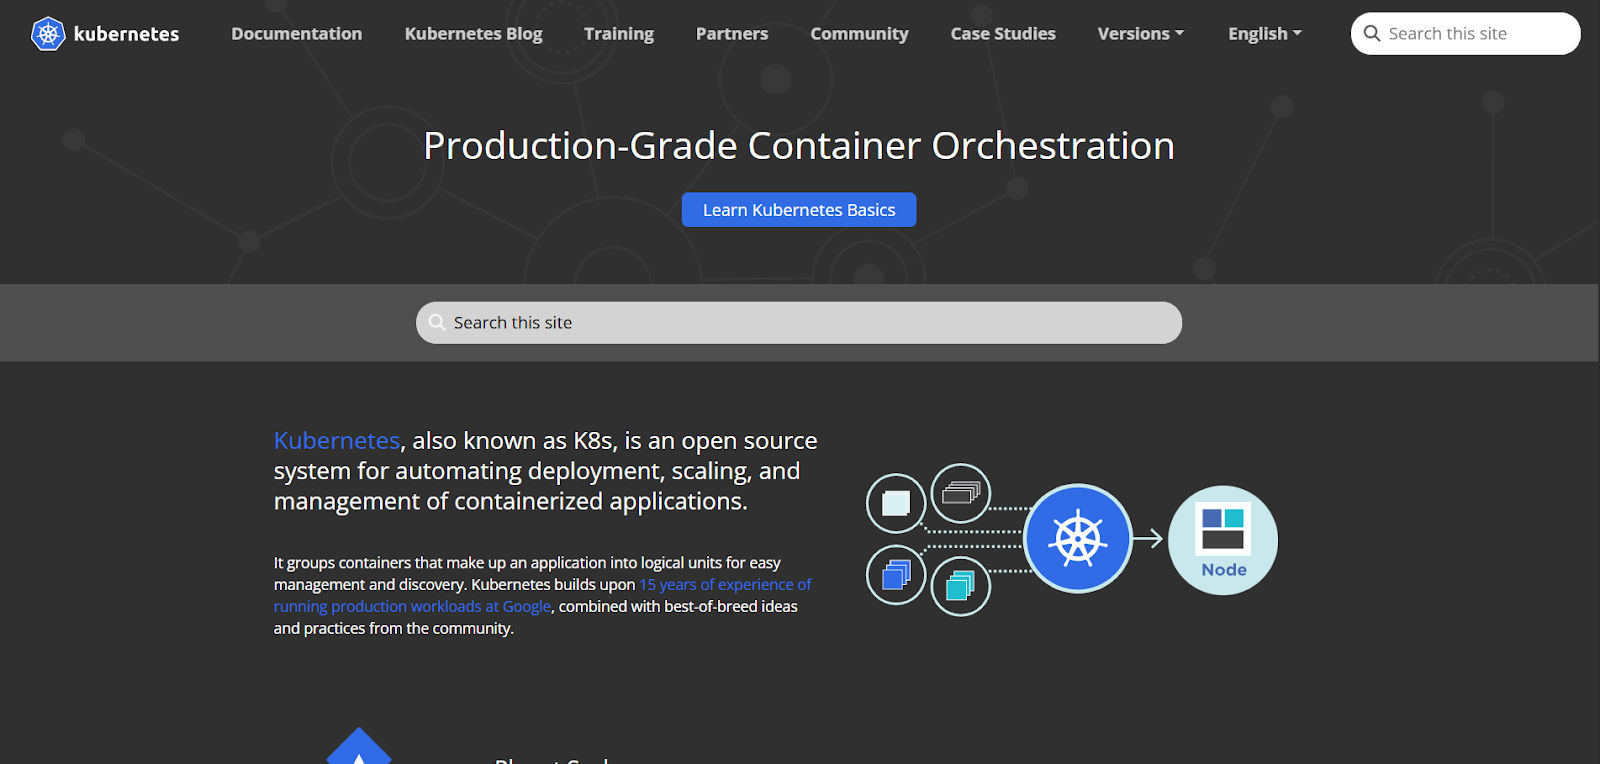Click the Kubernetes wheel logo icon
This screenshot has width=1600, height=764.
point(48,34)
